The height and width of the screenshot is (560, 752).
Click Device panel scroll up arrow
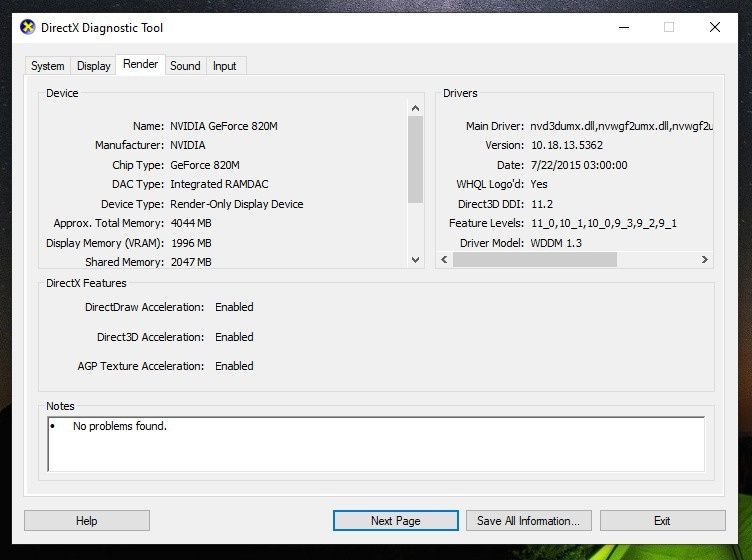pyautogui.click(x=415, y=108)
